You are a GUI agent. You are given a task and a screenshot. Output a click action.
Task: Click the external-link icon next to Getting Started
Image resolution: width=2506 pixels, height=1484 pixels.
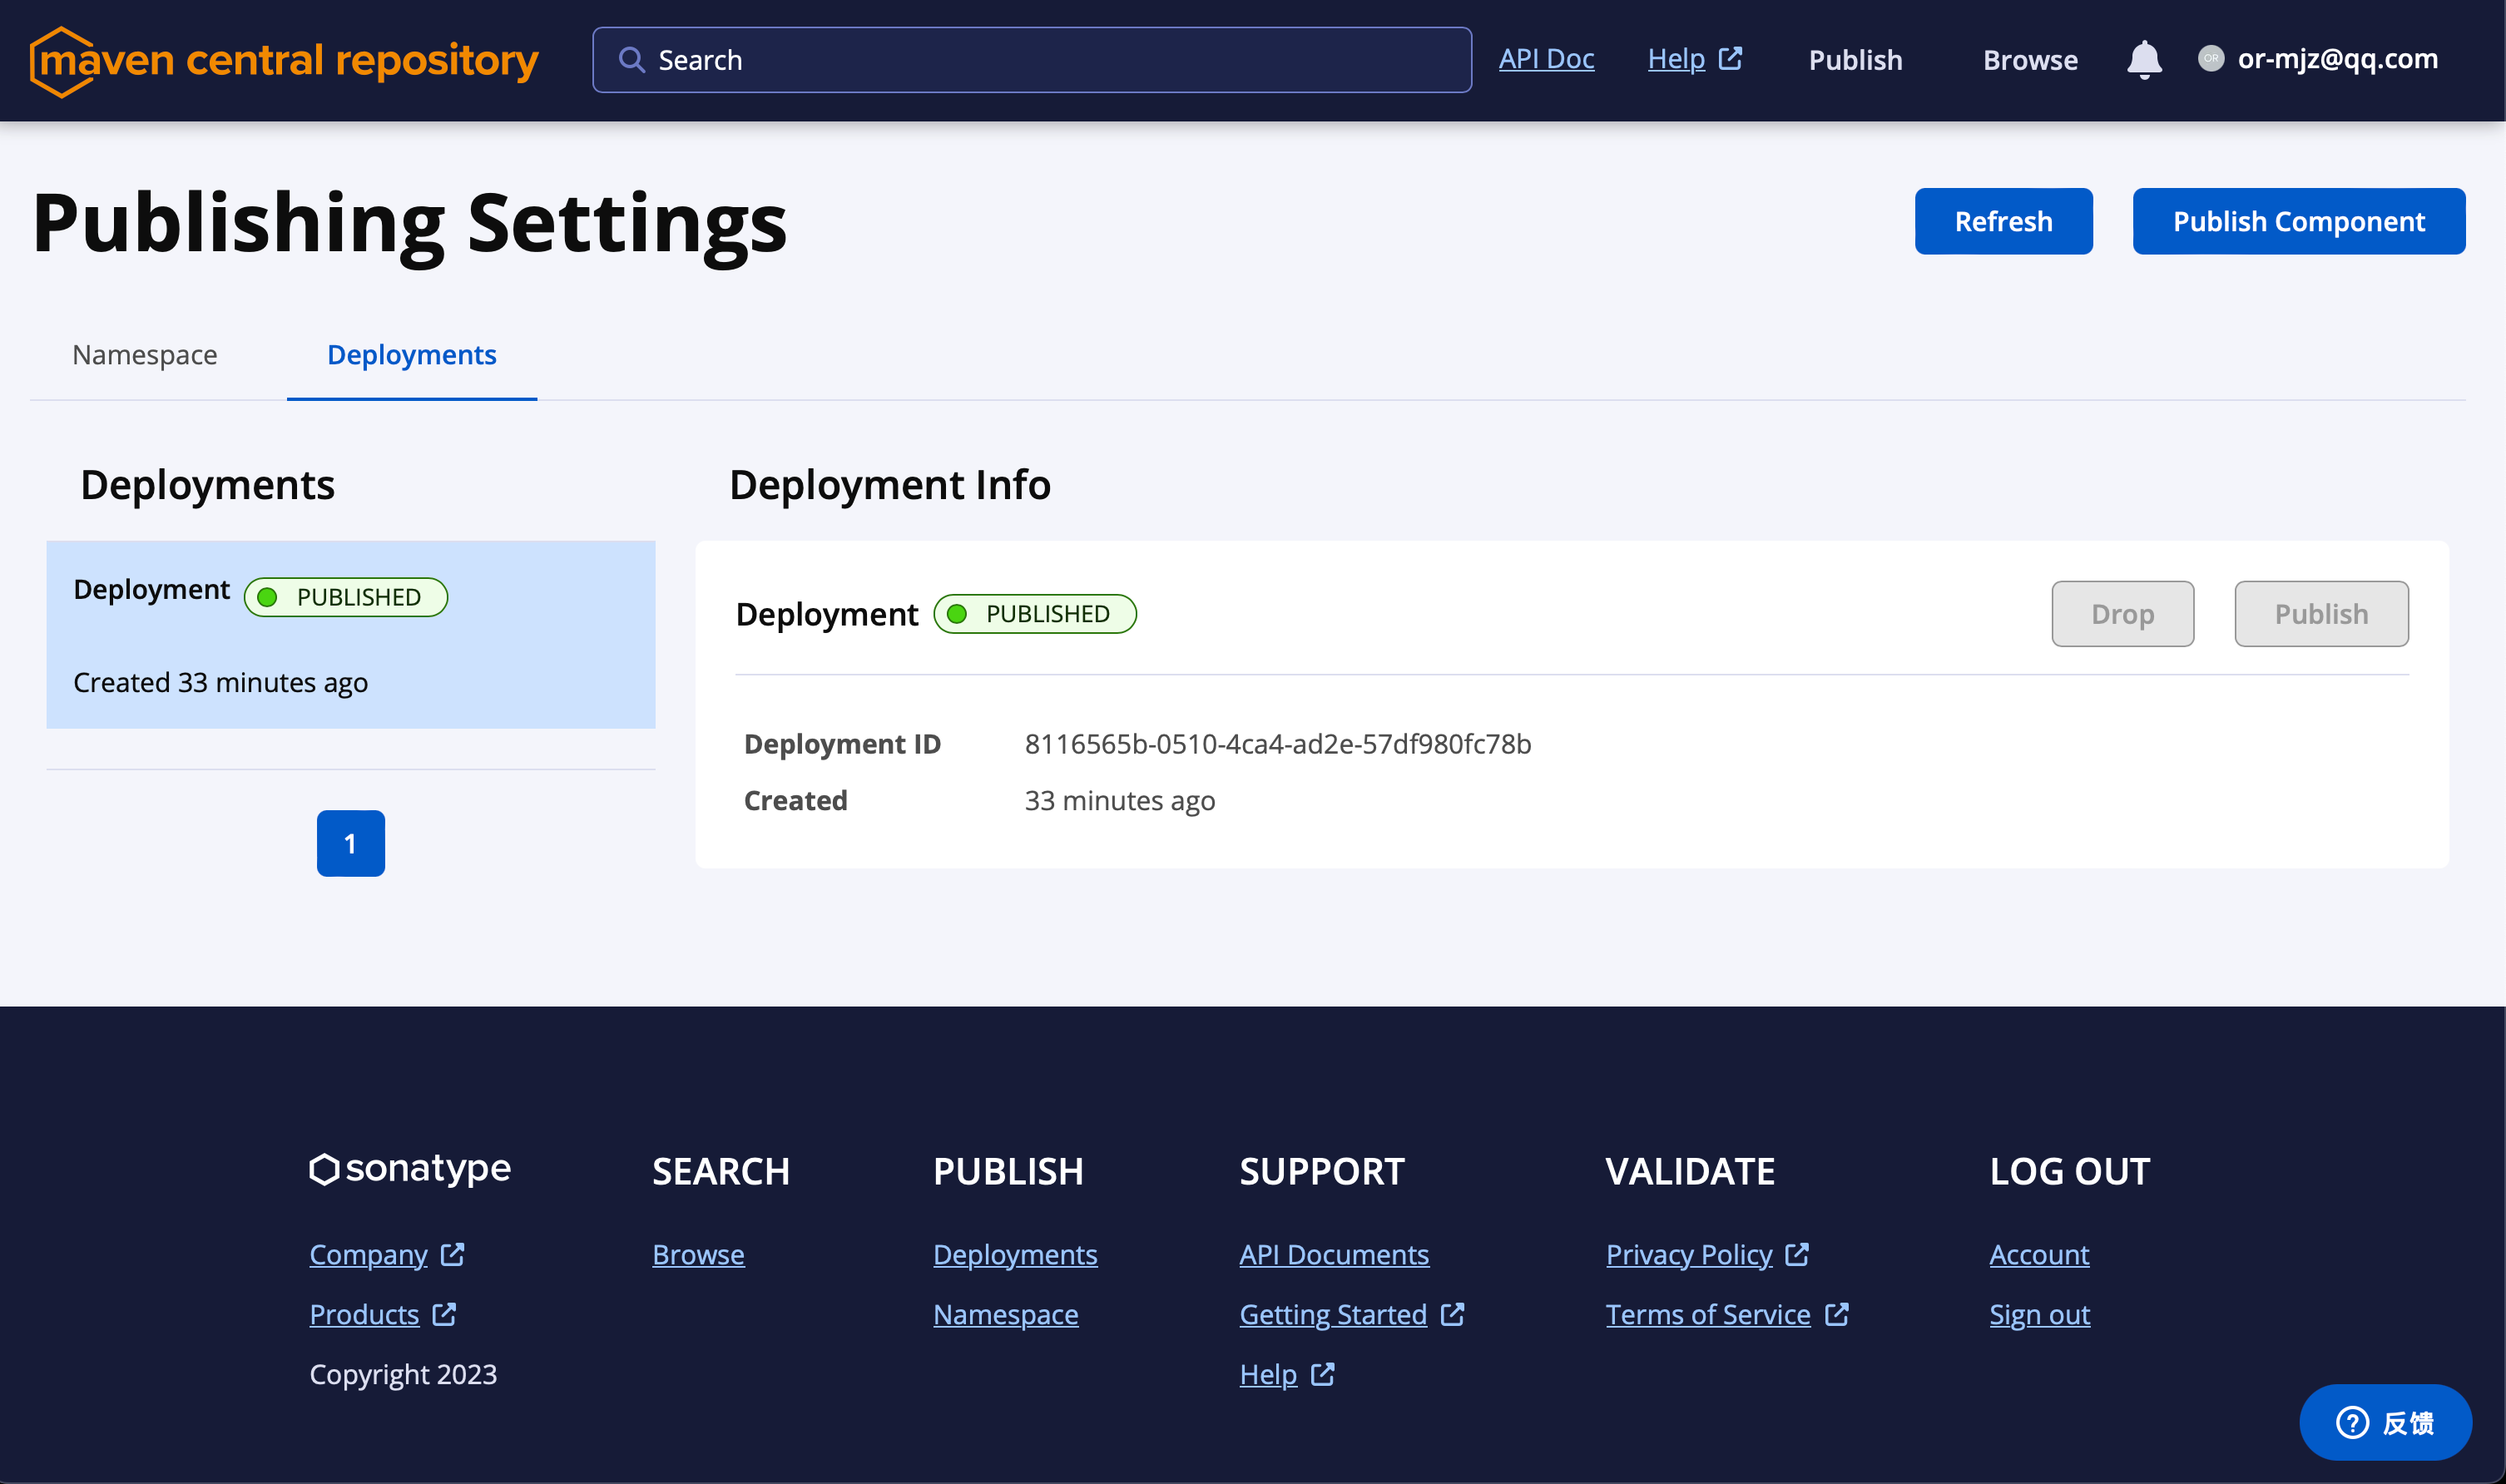1453,1314
